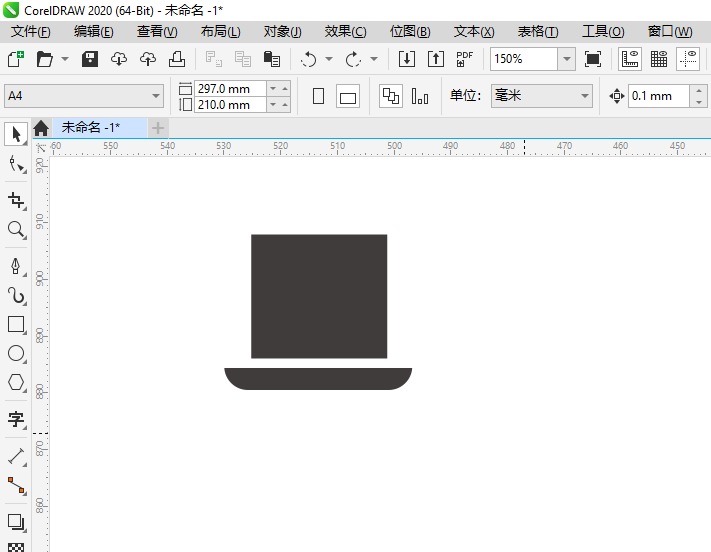Select the Polygon tool
711x552 pixels.
[x=17, y=382]
